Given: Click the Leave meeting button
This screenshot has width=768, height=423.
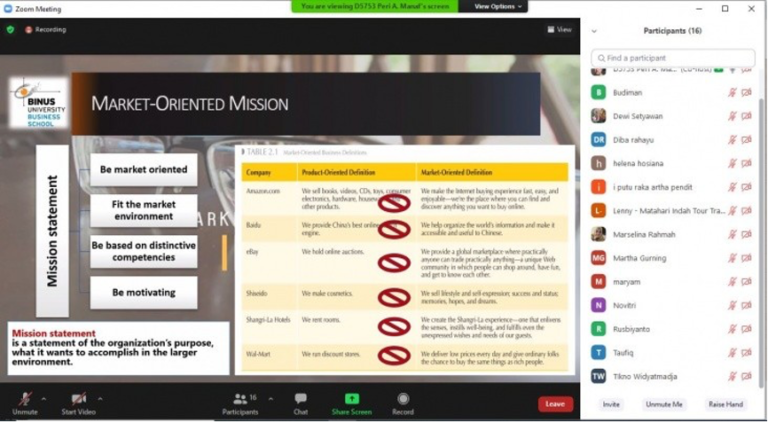Looking at the screenshot, I should click(555, 404).
